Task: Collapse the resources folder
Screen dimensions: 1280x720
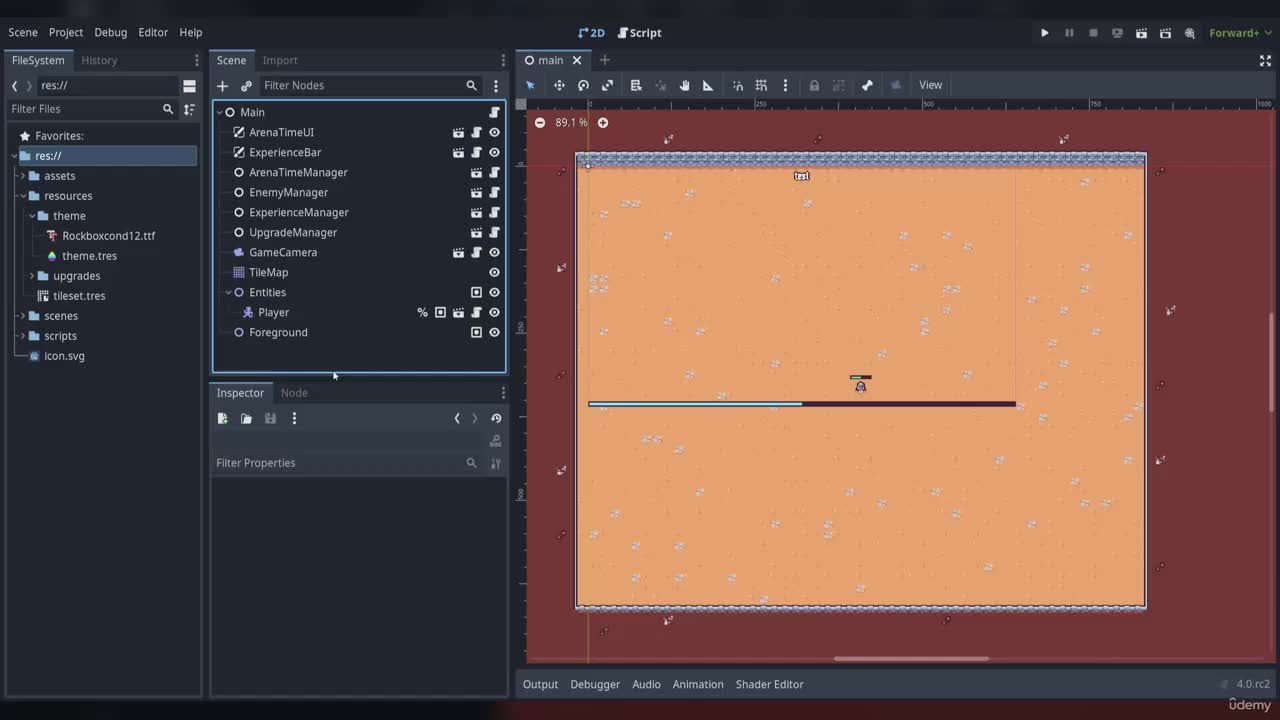Action: coord(22,196)
